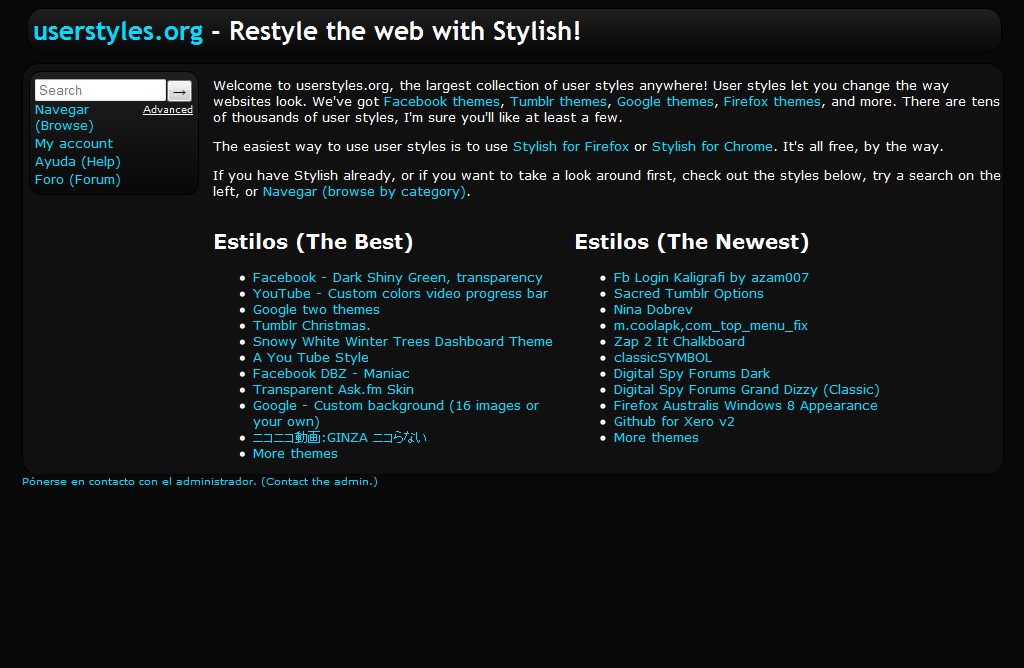Follow Navegar (browse by category) link
This screenshot has width=1024, height=668.
point(364,192)
